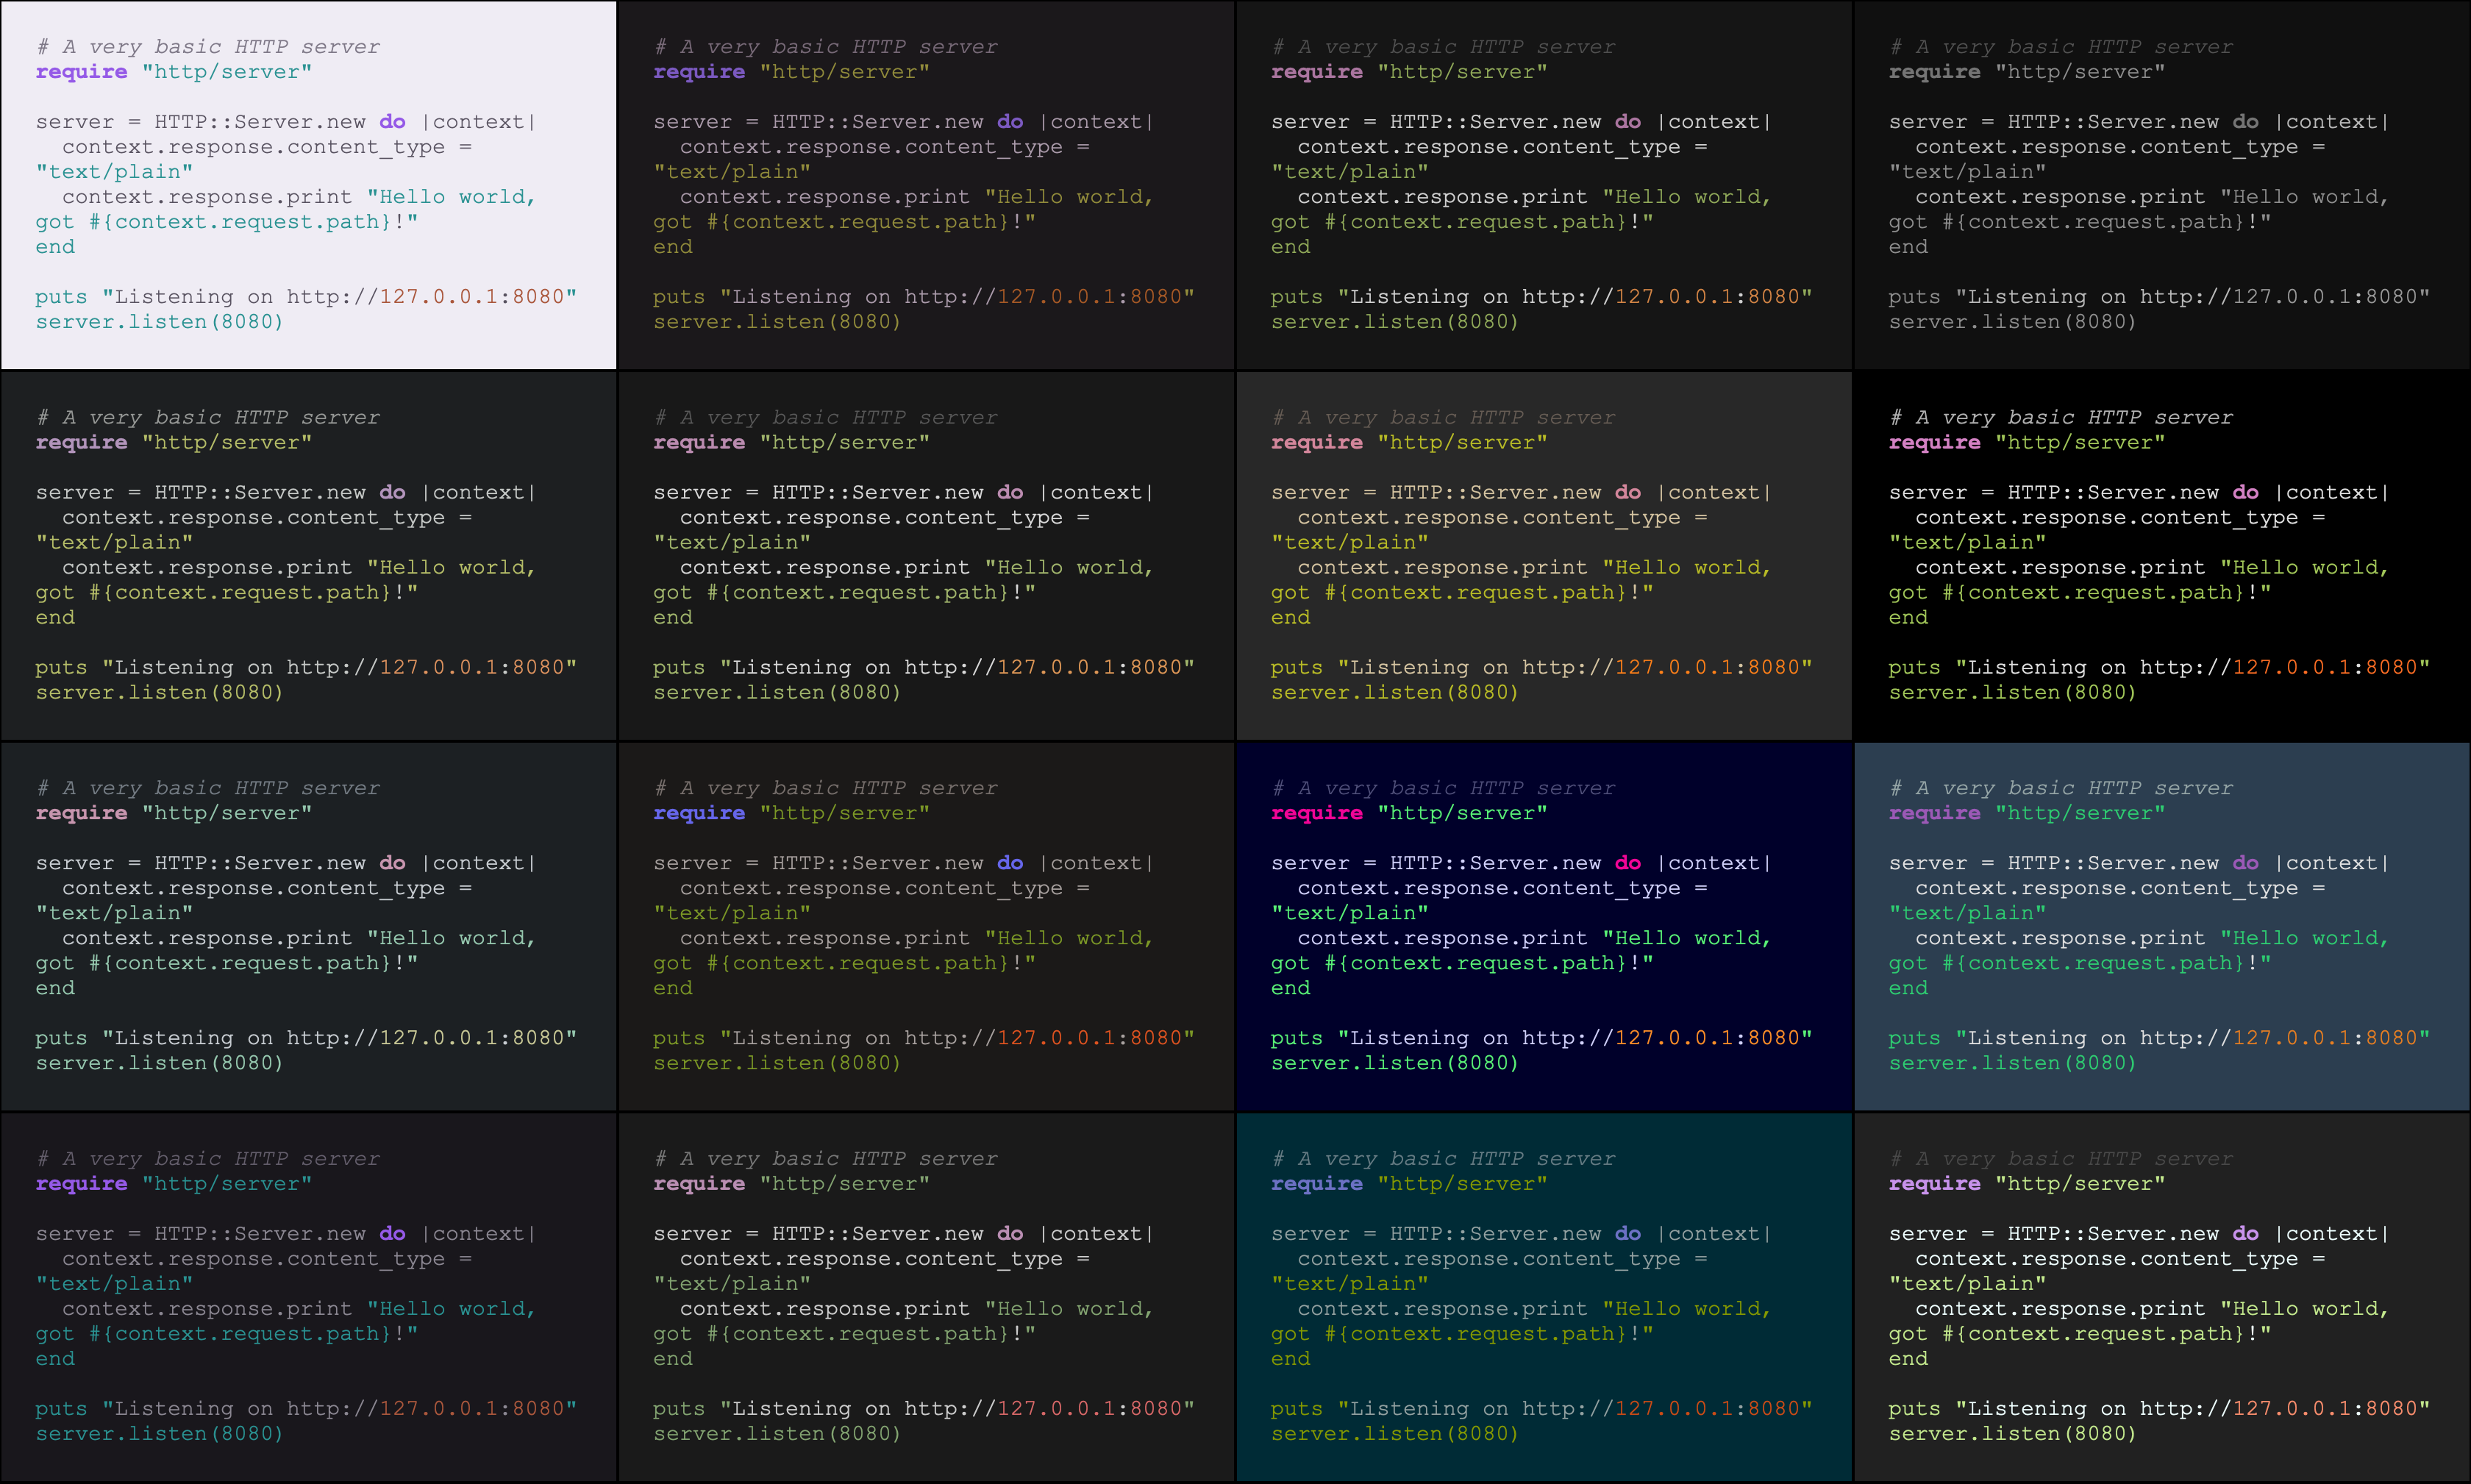2471x1484 pixels.
Task: Open the slate blue background theme preview
Action: coord(2161,926)
